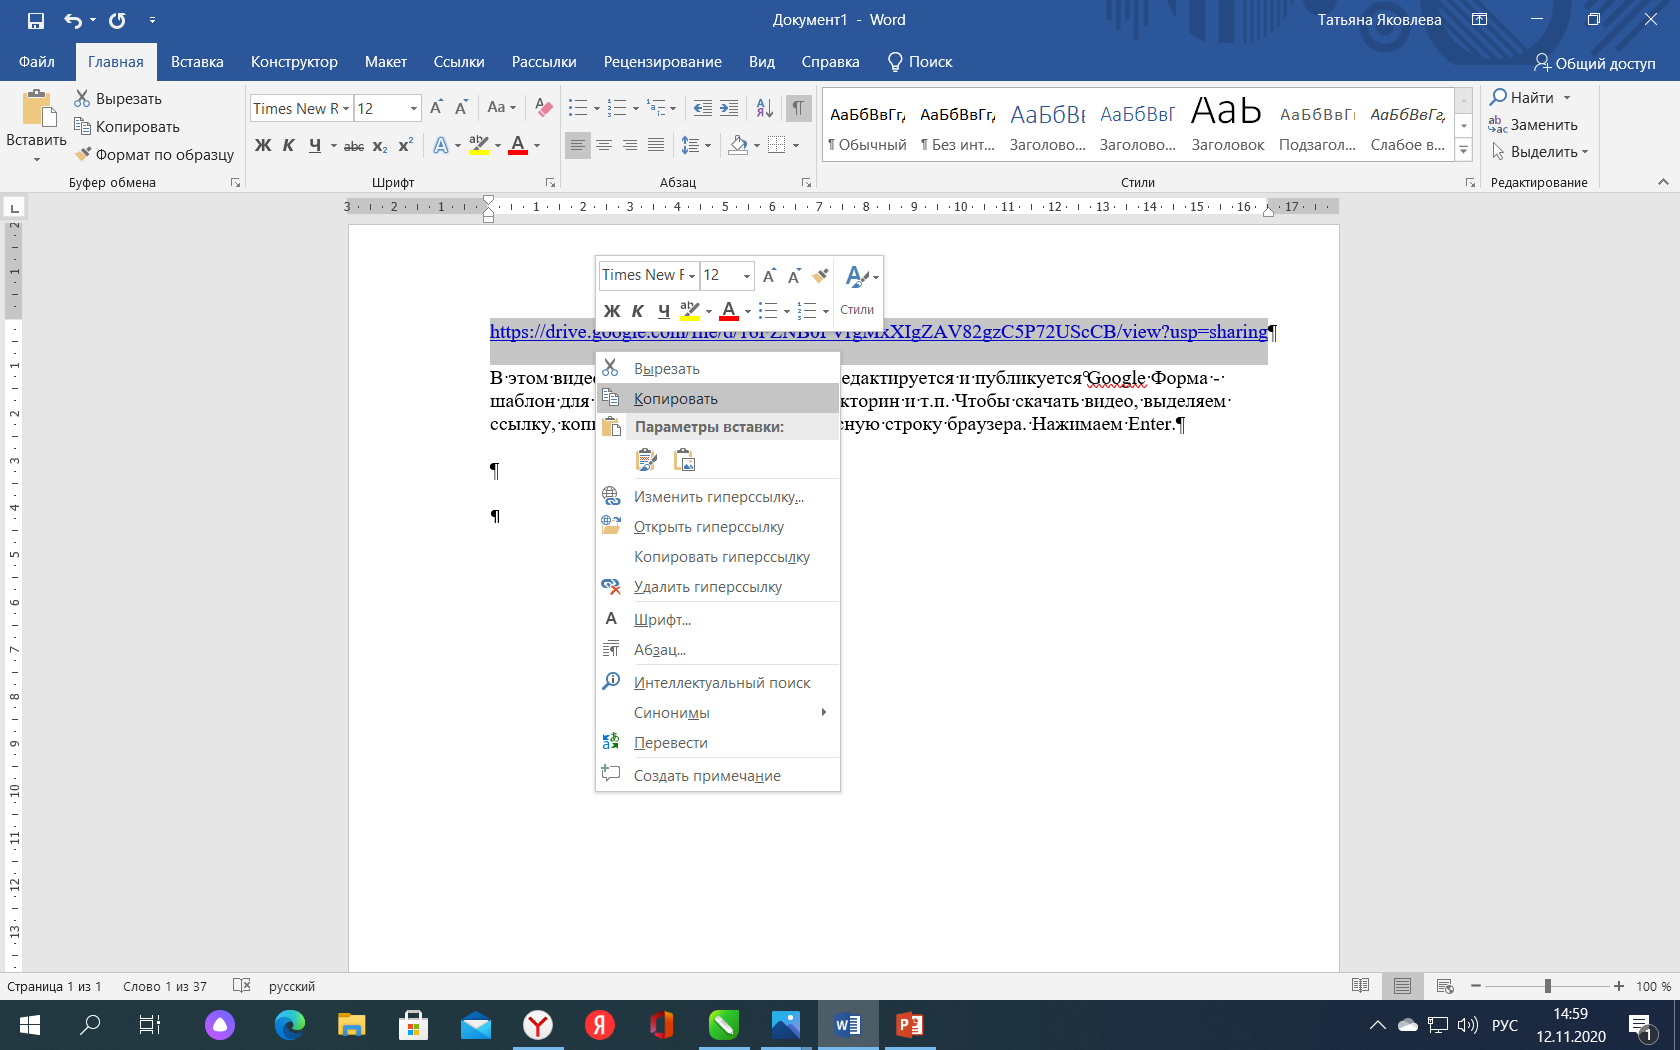The width and height of the screenshot is (1680, 1050).
Task: Click the Strikethrough abc icon
Action: [354, 146]
